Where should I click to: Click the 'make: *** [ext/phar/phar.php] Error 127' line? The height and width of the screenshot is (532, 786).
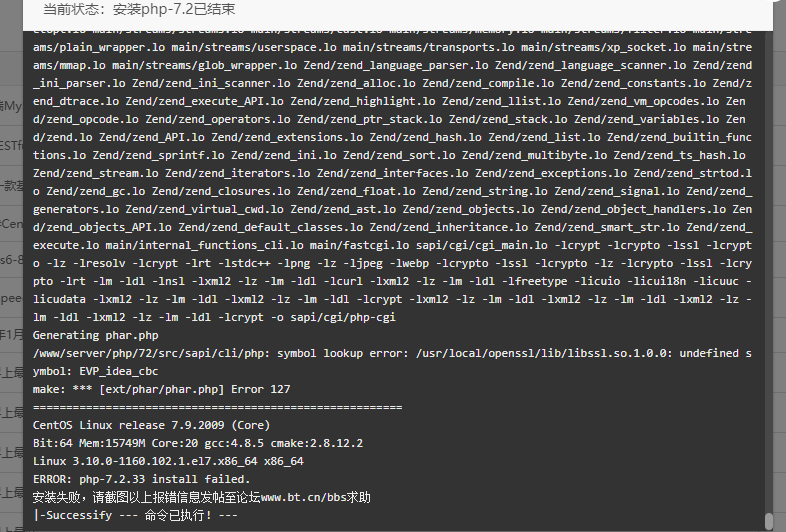click(x=161, y=390)
